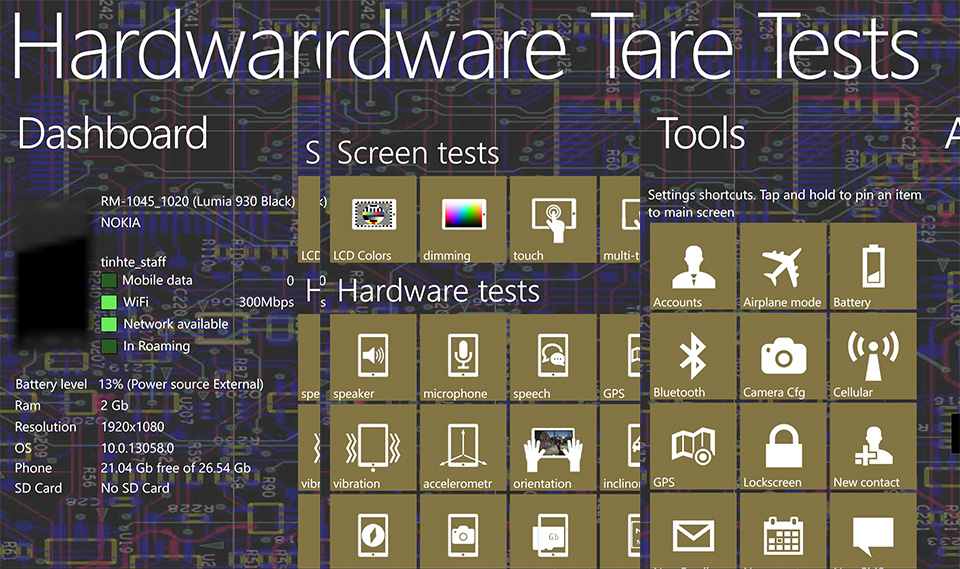Open the partially visible inclinometer tile
960x569 pixels.
(620, 448)
